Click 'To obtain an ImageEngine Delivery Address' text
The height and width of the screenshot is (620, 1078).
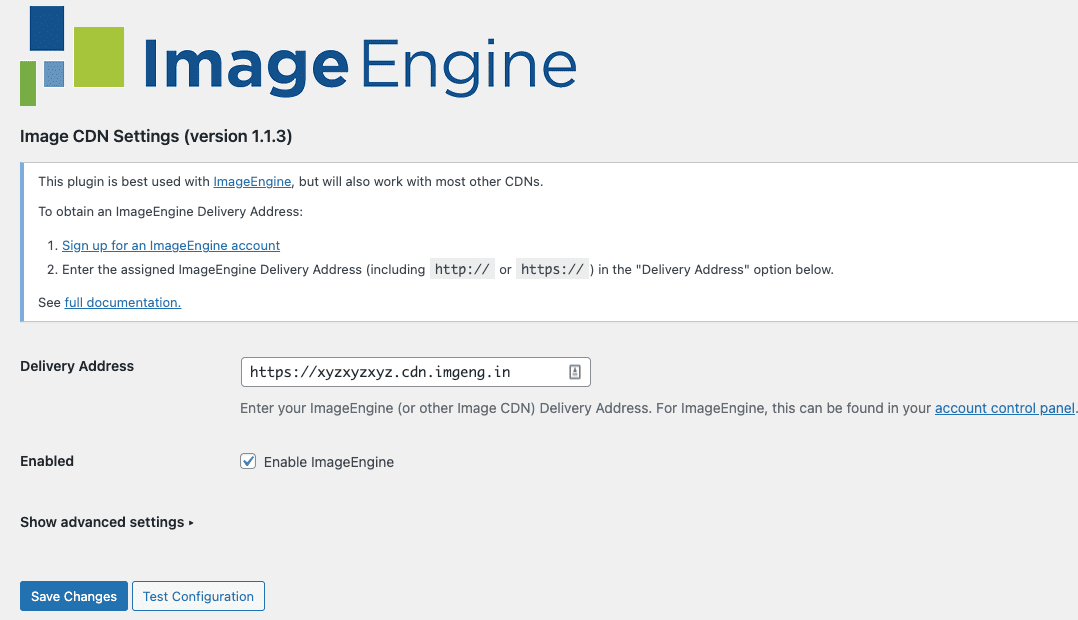pyautogui.click(x=170, y=212)
